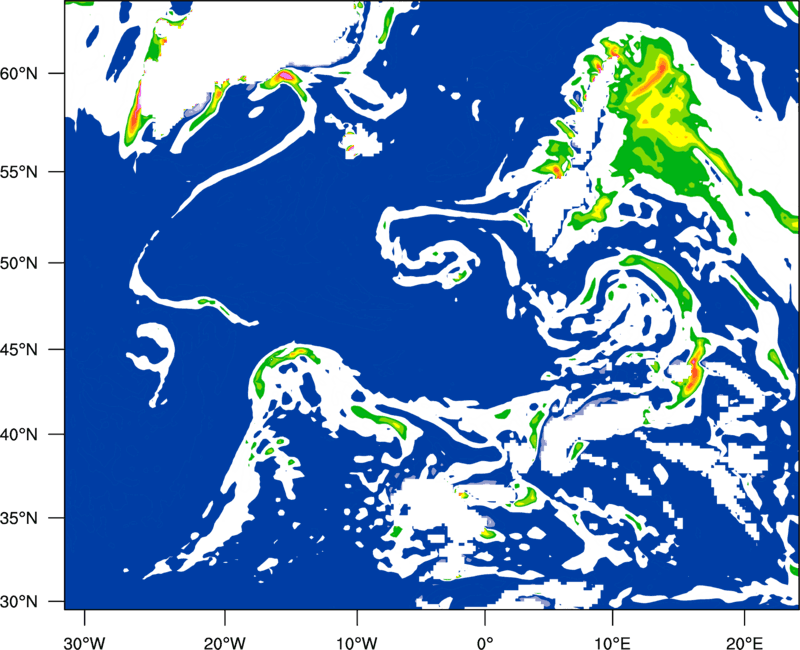This screenshot has width=800, height=650.
Task: Click the 10°W longitude label
Action: coord(356,643)
